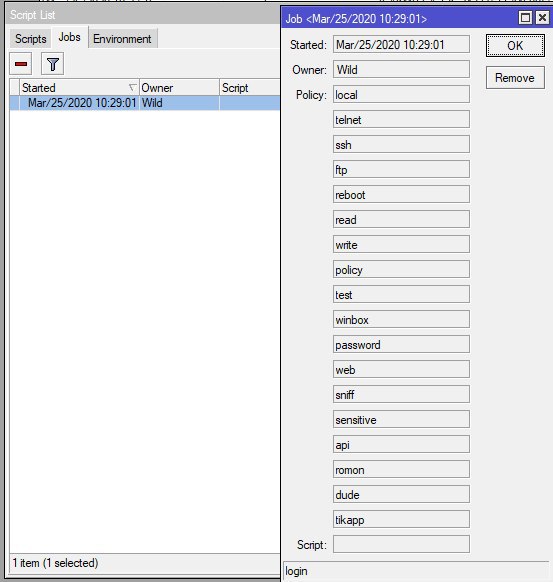Click the policy field 'winbox'
553x582 pixels.
[401, 320]
